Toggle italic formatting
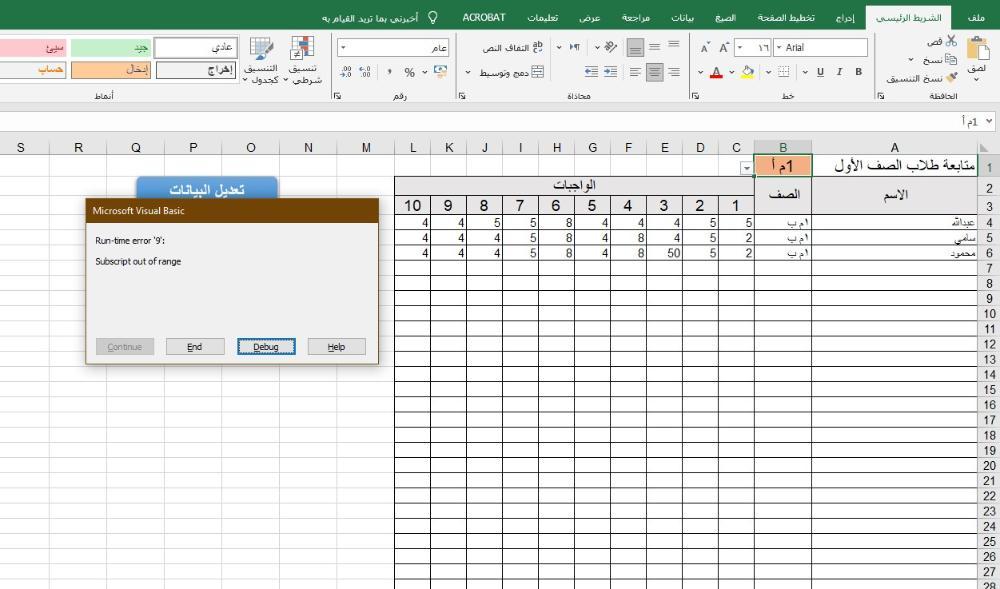The height and width of the screenshot is (589, 1000). pos(840,72)
